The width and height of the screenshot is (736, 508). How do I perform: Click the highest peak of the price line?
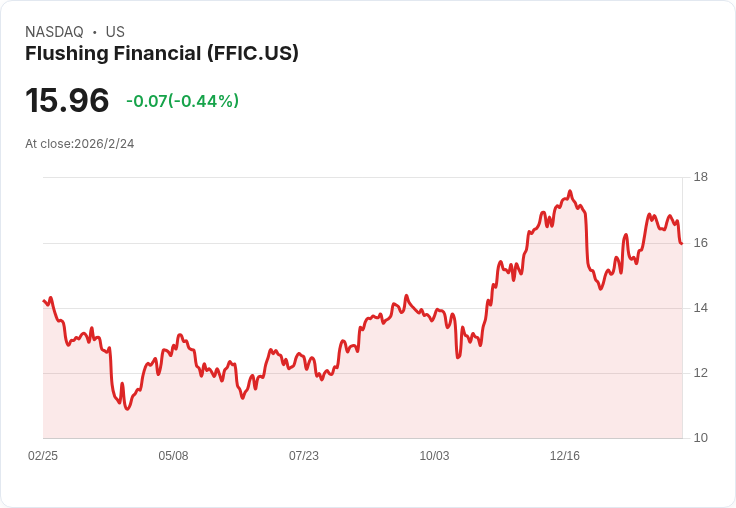pos(570,191)
